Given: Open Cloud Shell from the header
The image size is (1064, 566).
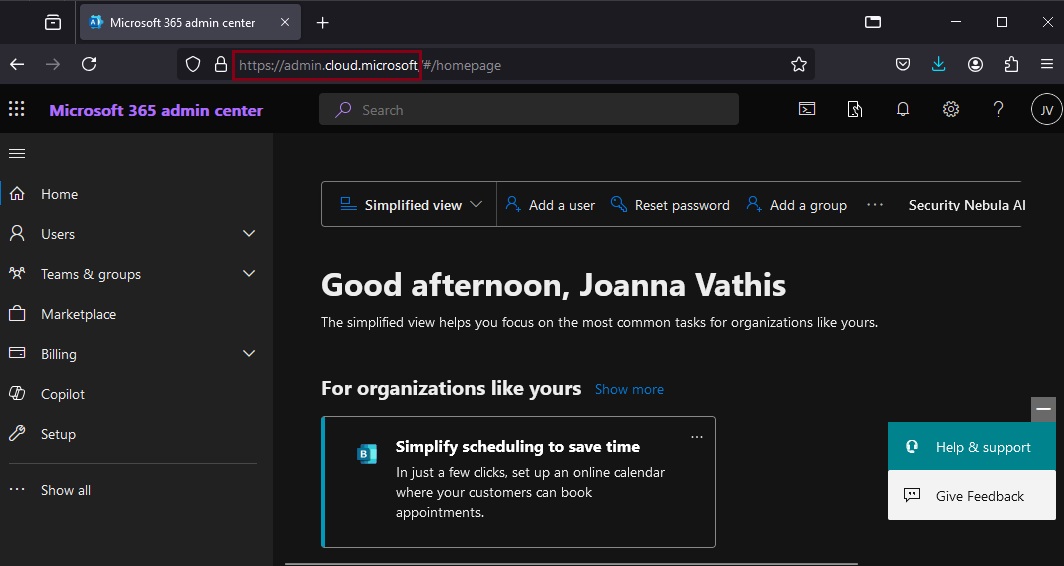Looking at the screenshot, I should (x=807, y=110).
